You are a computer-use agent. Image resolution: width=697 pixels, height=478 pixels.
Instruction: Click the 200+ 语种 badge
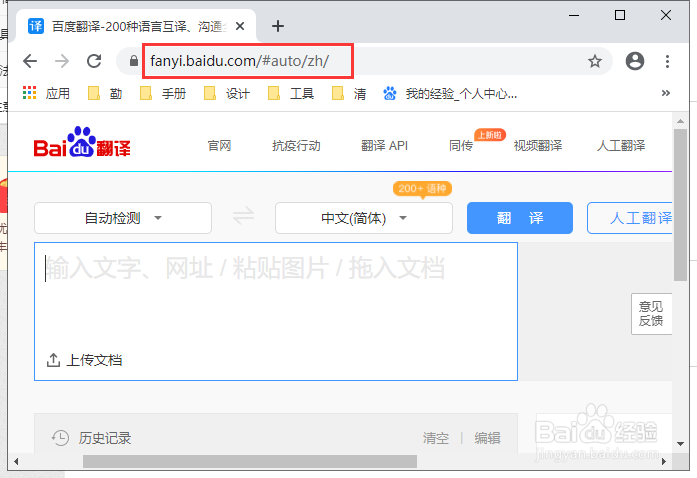422,189
